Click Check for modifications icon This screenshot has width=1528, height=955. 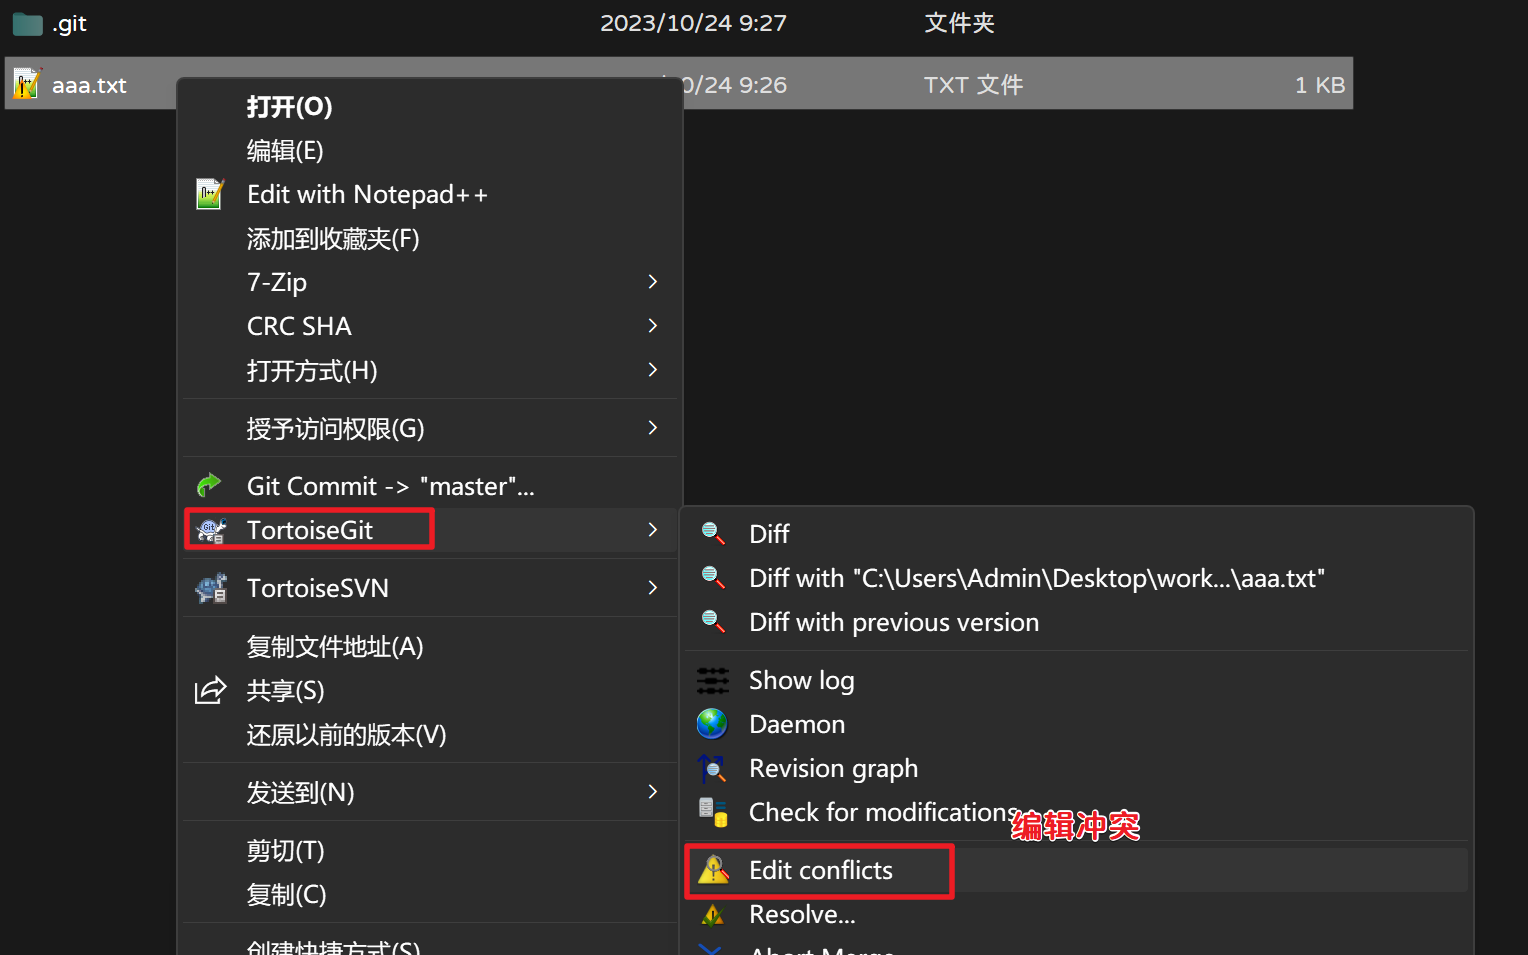pos(713,812)
